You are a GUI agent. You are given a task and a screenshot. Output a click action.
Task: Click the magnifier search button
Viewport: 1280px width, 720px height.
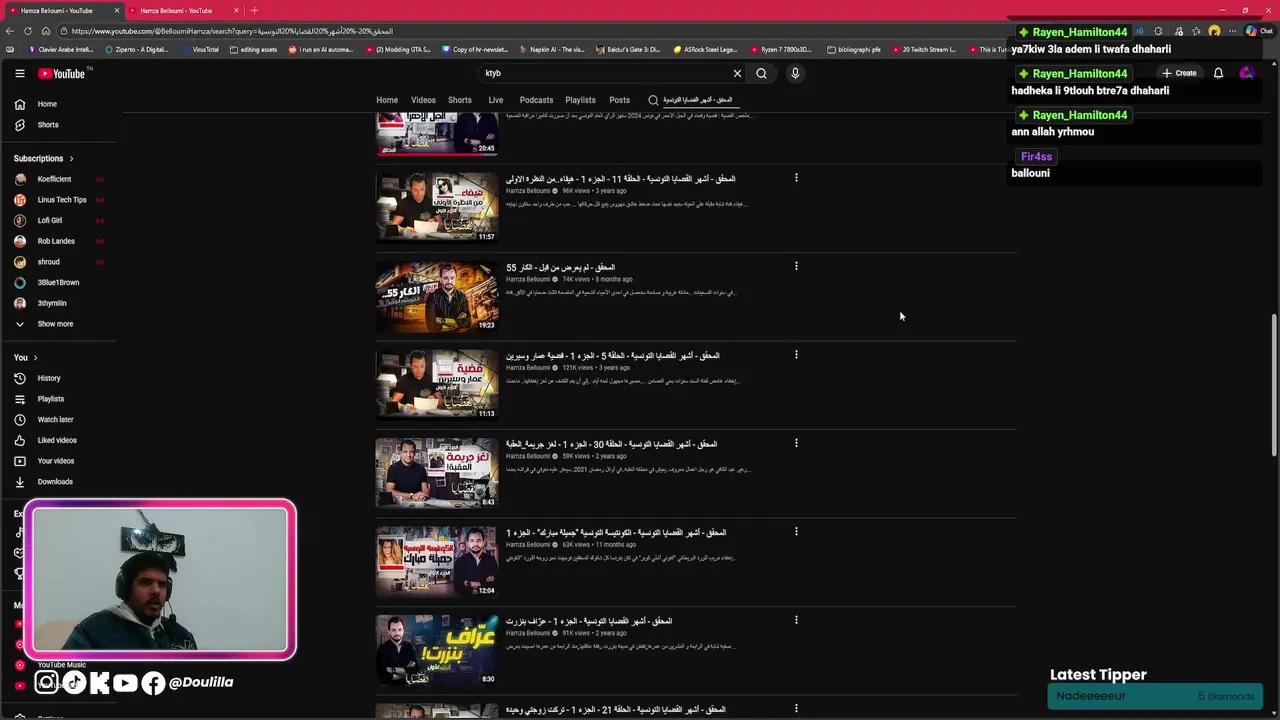[761, 73]
